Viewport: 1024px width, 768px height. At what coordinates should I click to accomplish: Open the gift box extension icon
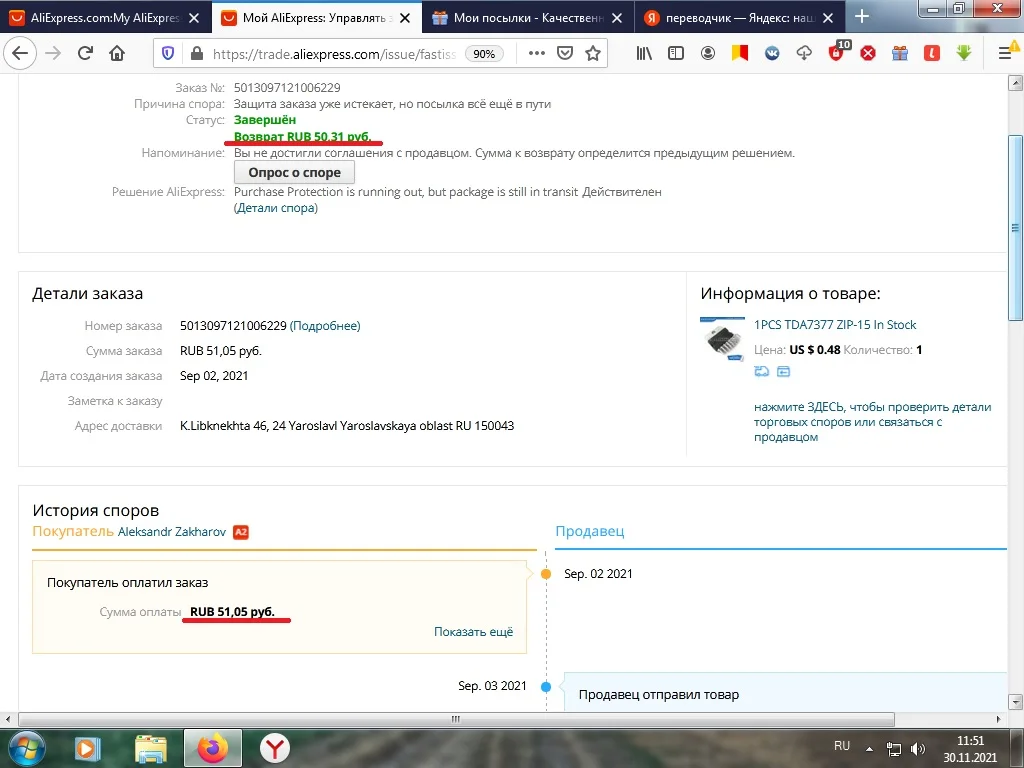coord(900,54)
